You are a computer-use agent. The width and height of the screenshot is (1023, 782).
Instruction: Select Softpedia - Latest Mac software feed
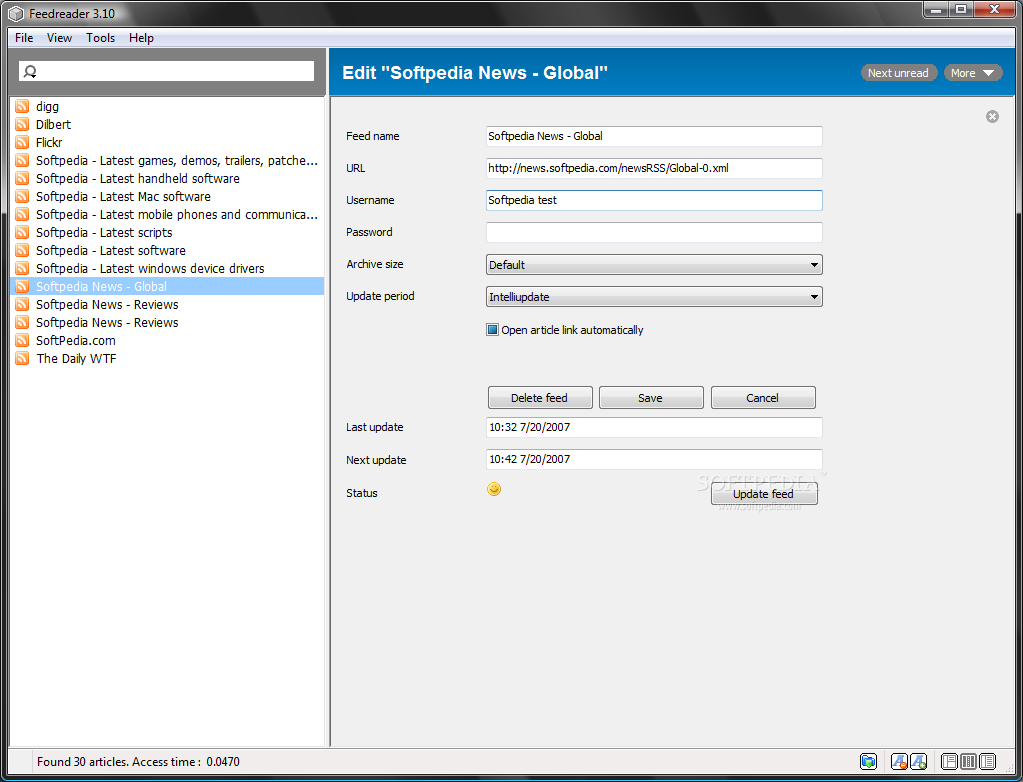[167, 196]
